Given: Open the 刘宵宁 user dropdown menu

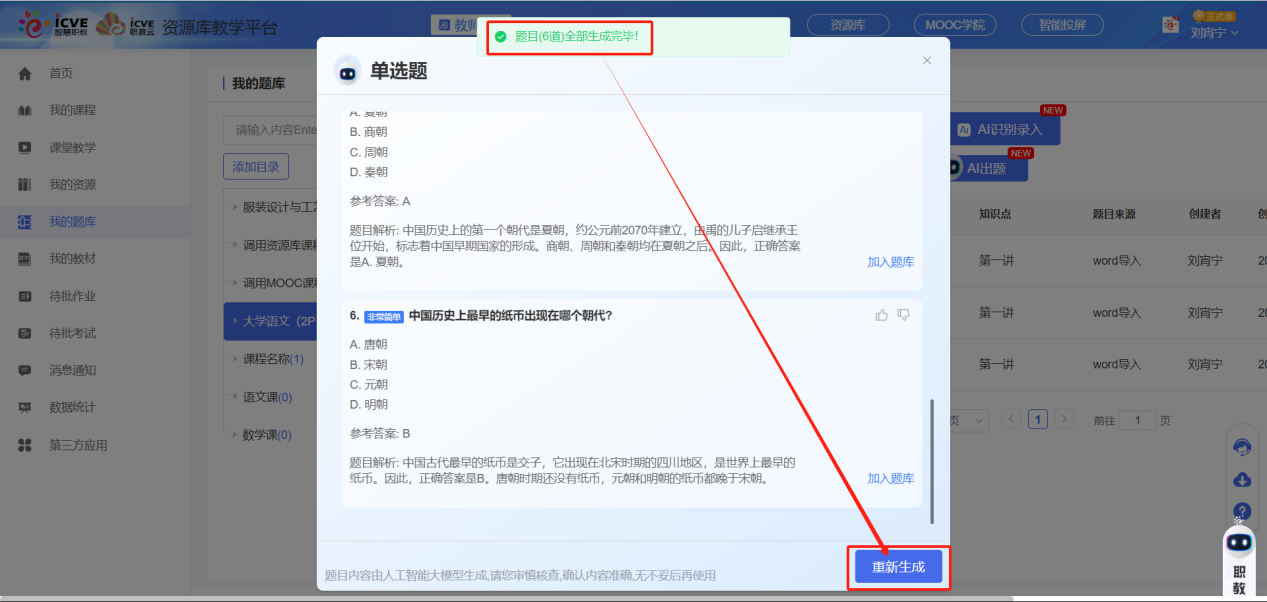Looking at the screenshot, I should click(x=1214, y=33).
